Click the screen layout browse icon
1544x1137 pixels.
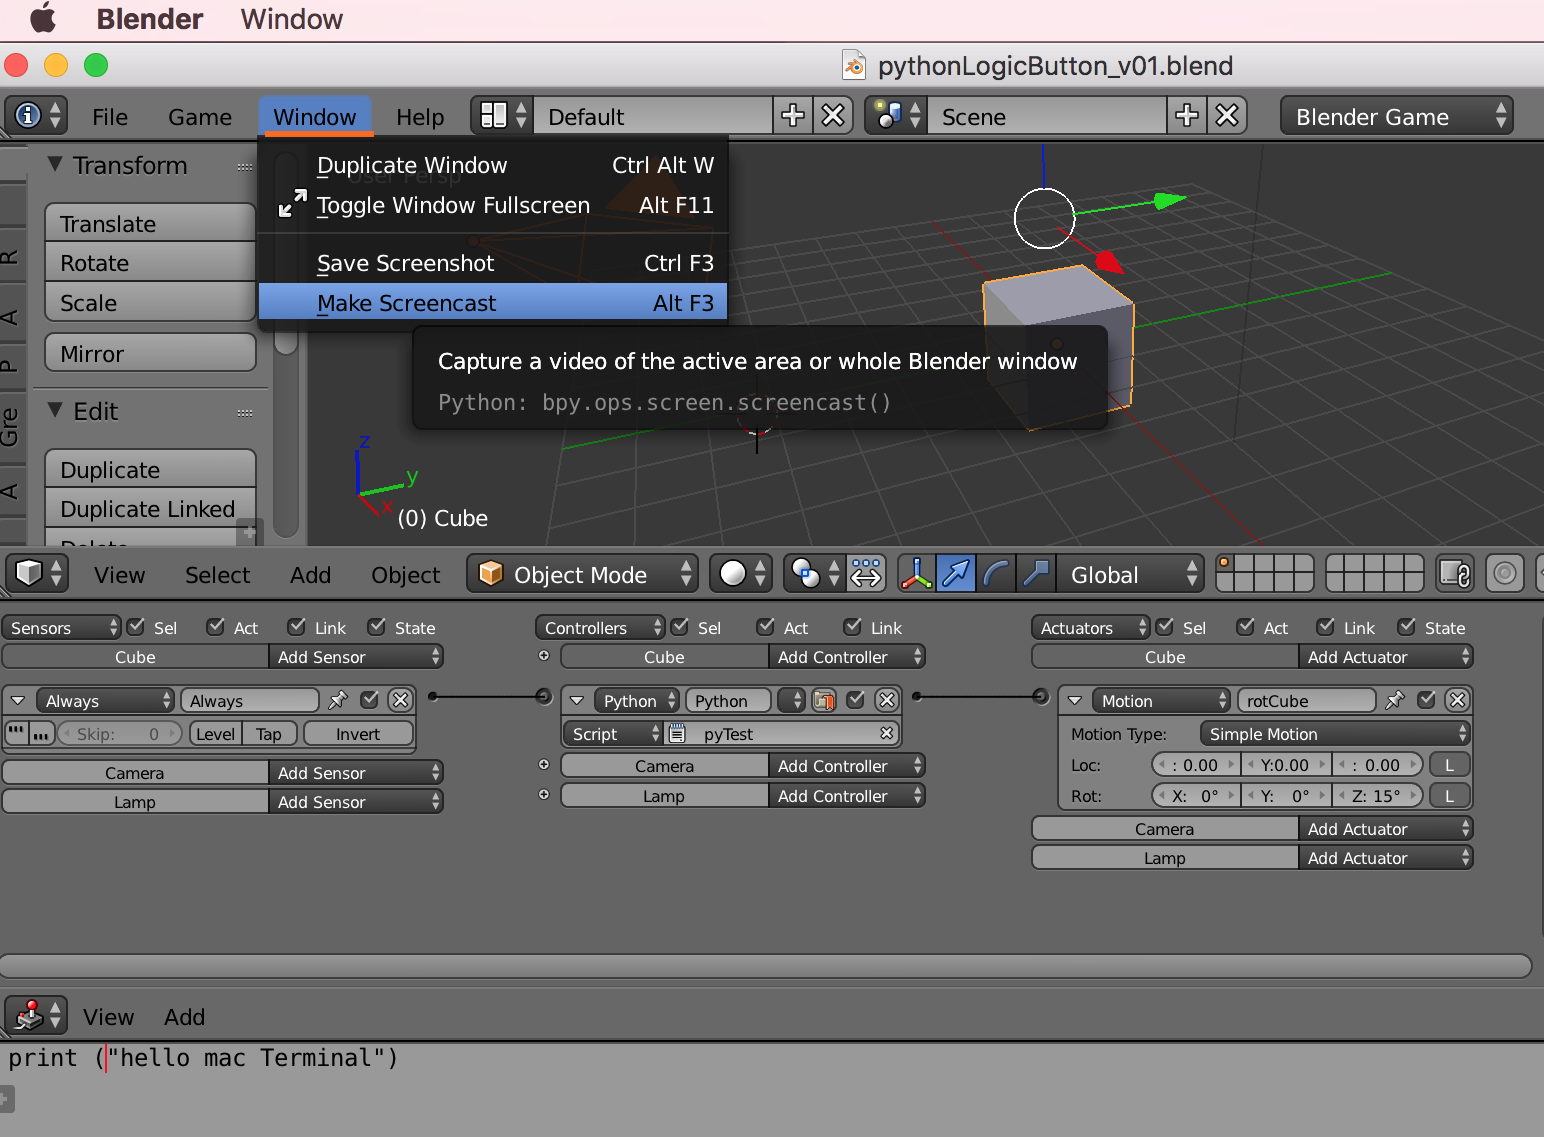tap(503, 116)
